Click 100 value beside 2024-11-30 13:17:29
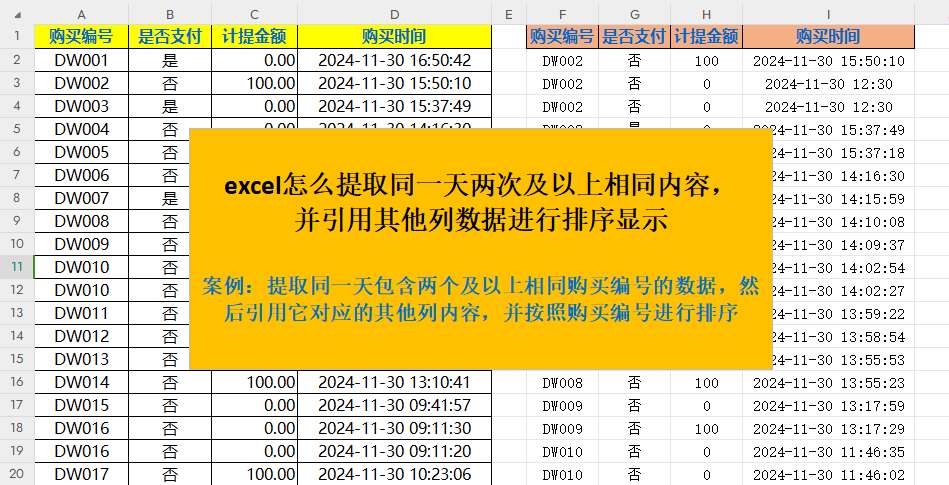 (x=706, y=429)
